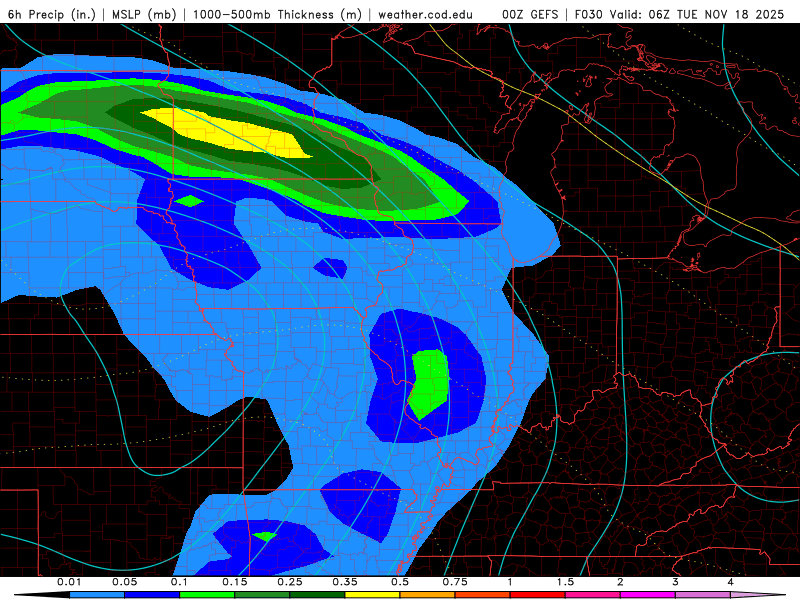The height and width of the screenshot is (600, 800).
Task: Click the bright green 0.1–0.15 legend swatch
Action: pyautogui.click(x=207, y=595)
